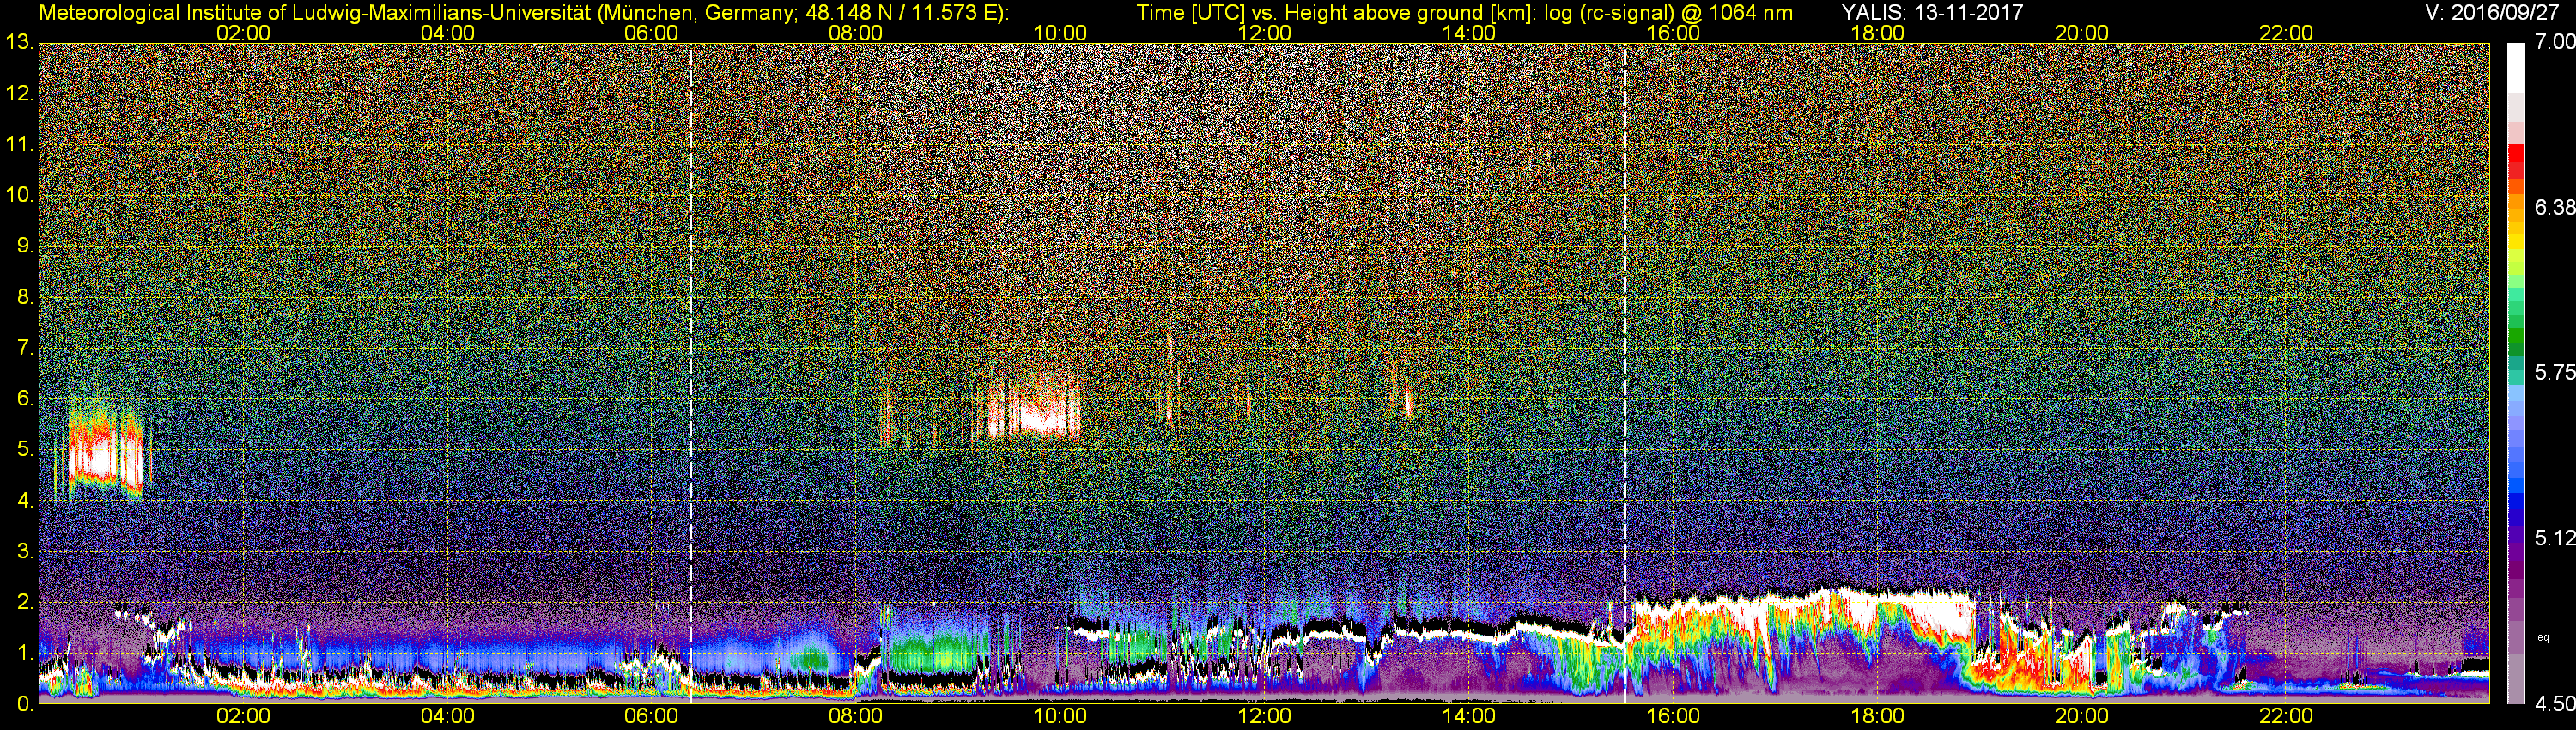Image resolution: width=2576 pixels, height=730 pixels.
Task: Click the 14:00 label on the top time axis
Action: tap(1469, 33)
